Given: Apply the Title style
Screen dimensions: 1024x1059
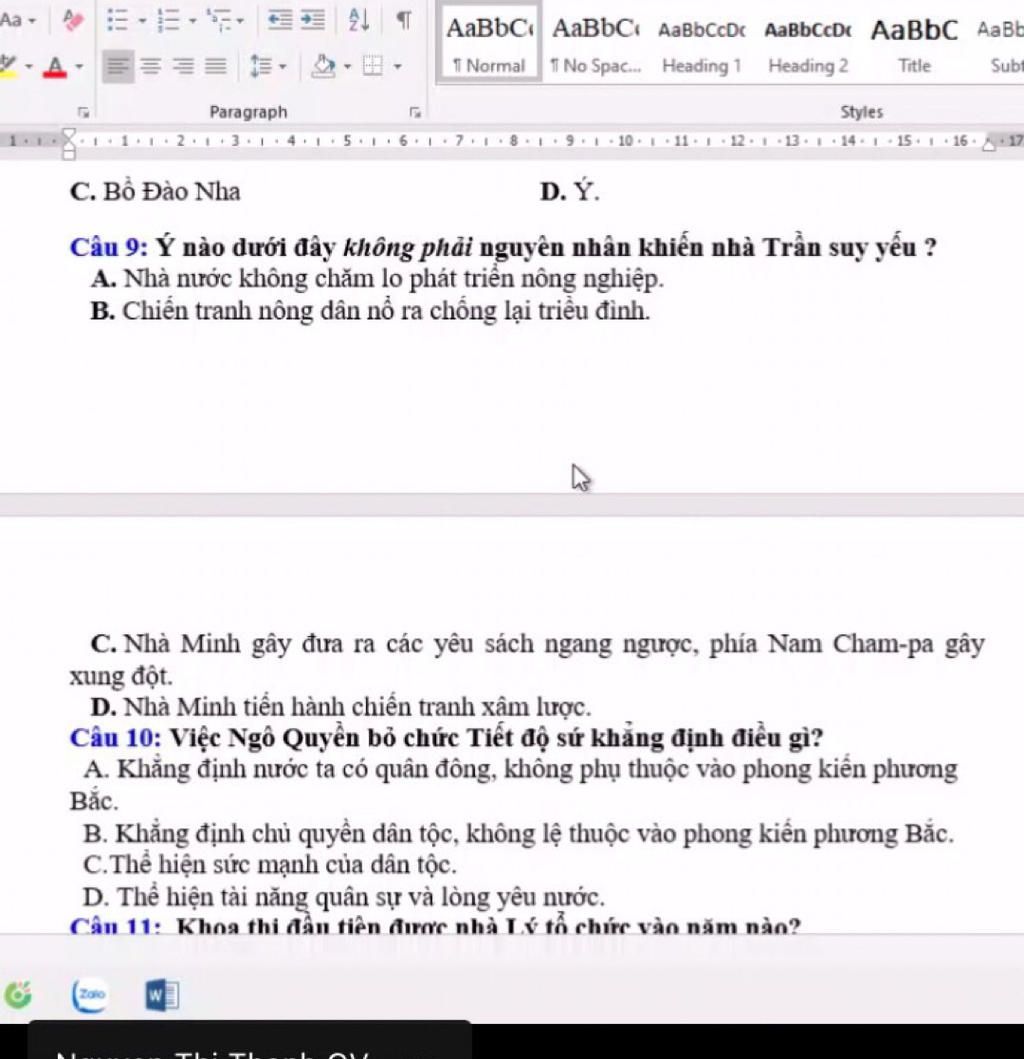Looking at the screenshot, I should (915, 43).
